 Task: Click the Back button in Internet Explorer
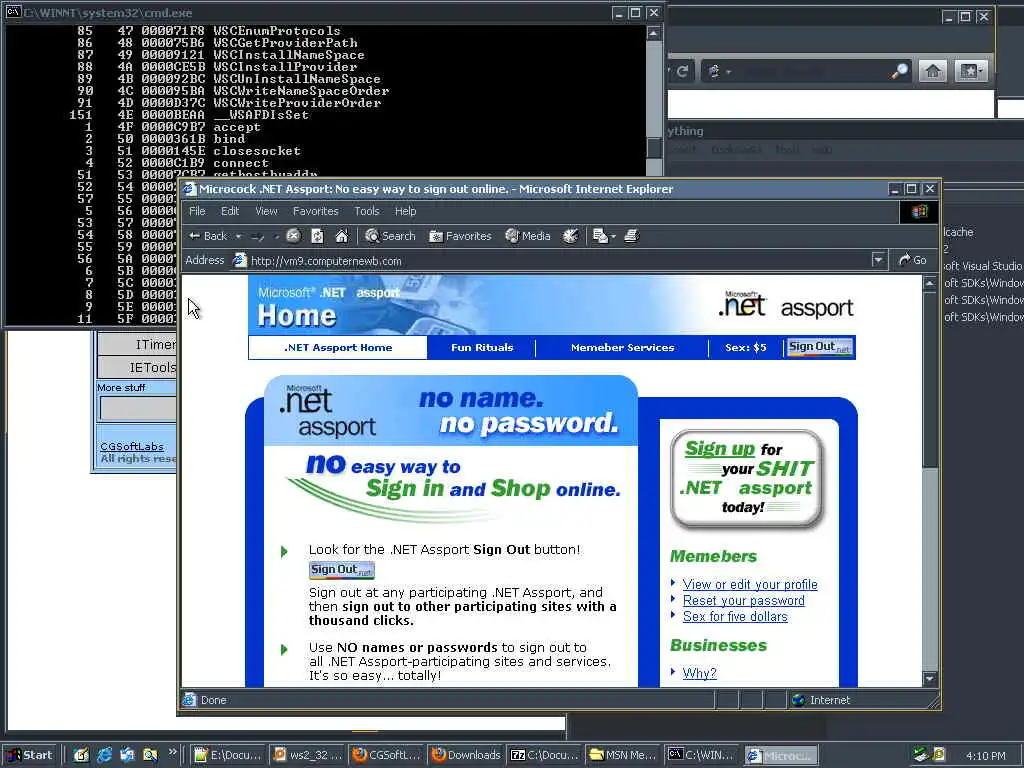pos(207,236)
